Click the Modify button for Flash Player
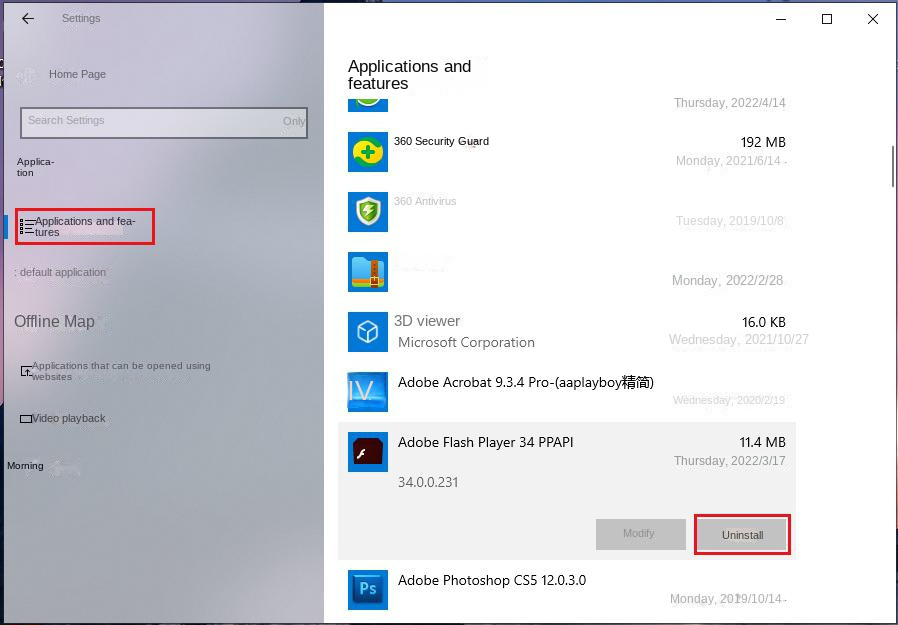The image size is (898, 625). click(x=640, y=534)
